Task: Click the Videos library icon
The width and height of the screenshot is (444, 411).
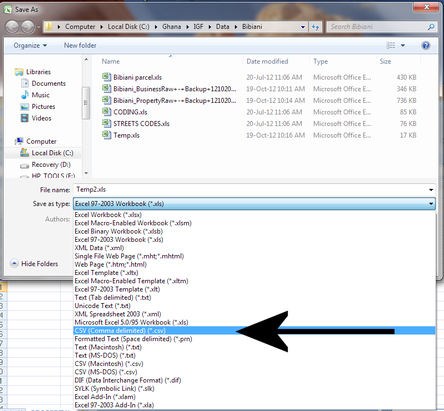Action: click(25, 118)
